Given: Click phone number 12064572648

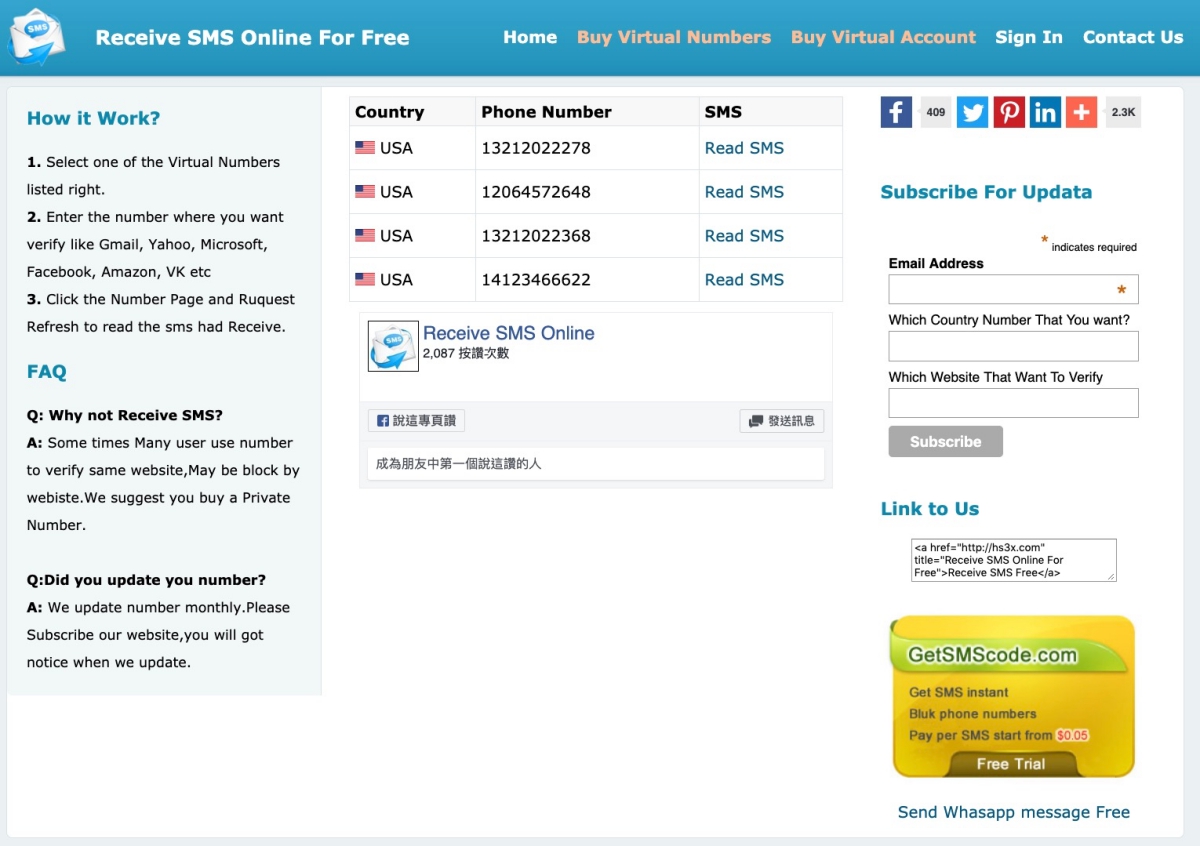Looking at the screenshot, I should point(536,192).
